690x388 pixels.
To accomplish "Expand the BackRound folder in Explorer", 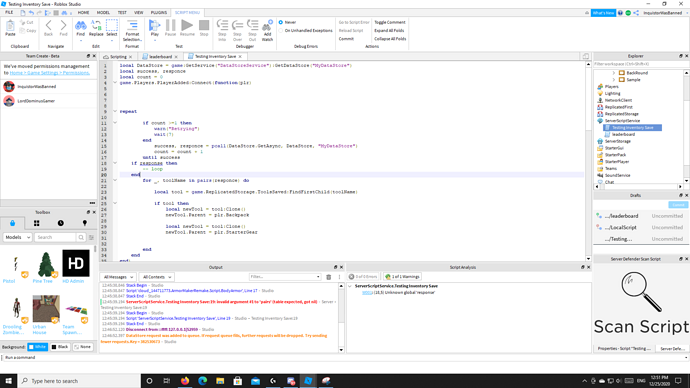I will pyautogui.click(x=614, y=73).
